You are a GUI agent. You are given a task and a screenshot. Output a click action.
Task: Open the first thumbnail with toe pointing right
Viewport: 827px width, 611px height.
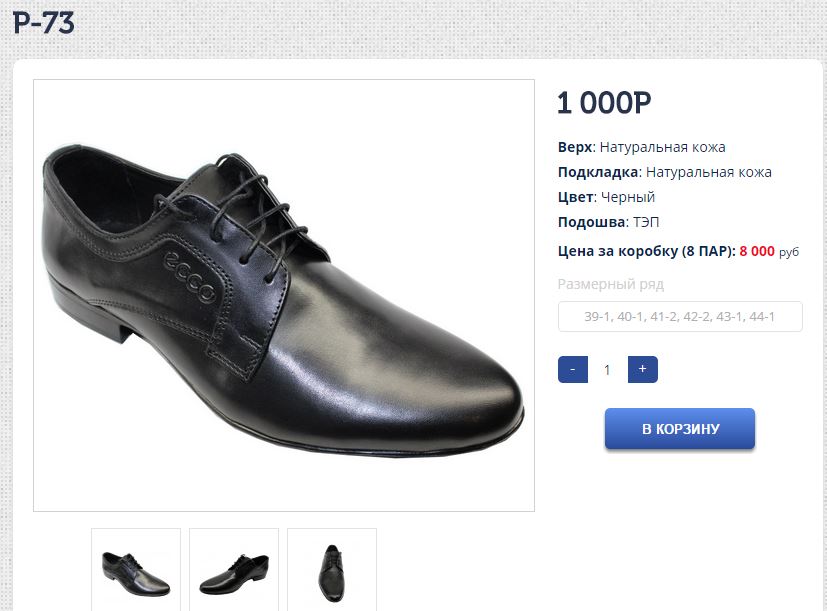click(136, 571)
